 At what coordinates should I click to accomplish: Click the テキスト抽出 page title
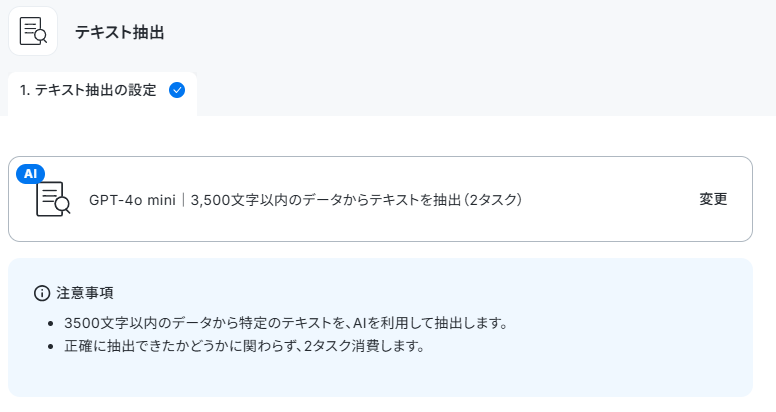[119, 33]
